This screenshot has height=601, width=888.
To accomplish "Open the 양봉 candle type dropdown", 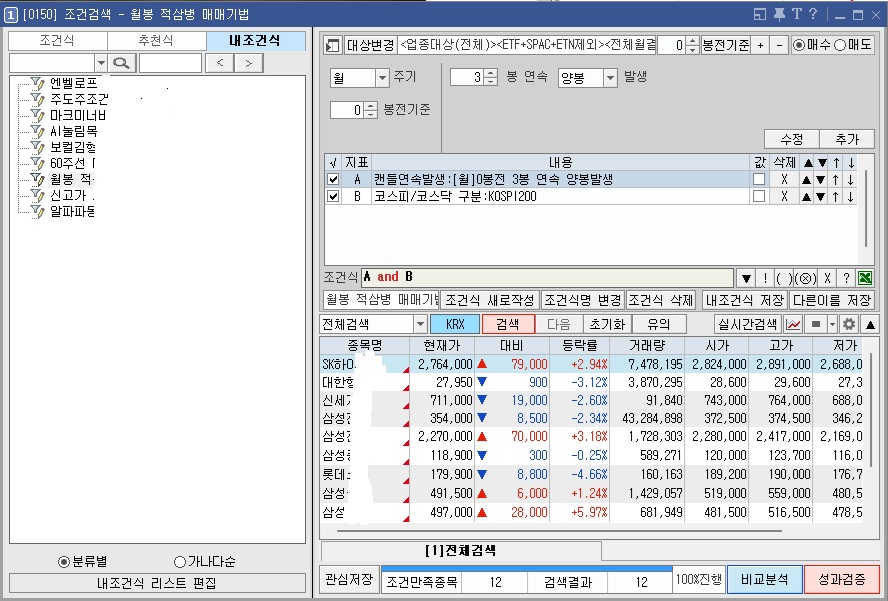I will pyautogui.click(x=610, y=78).
